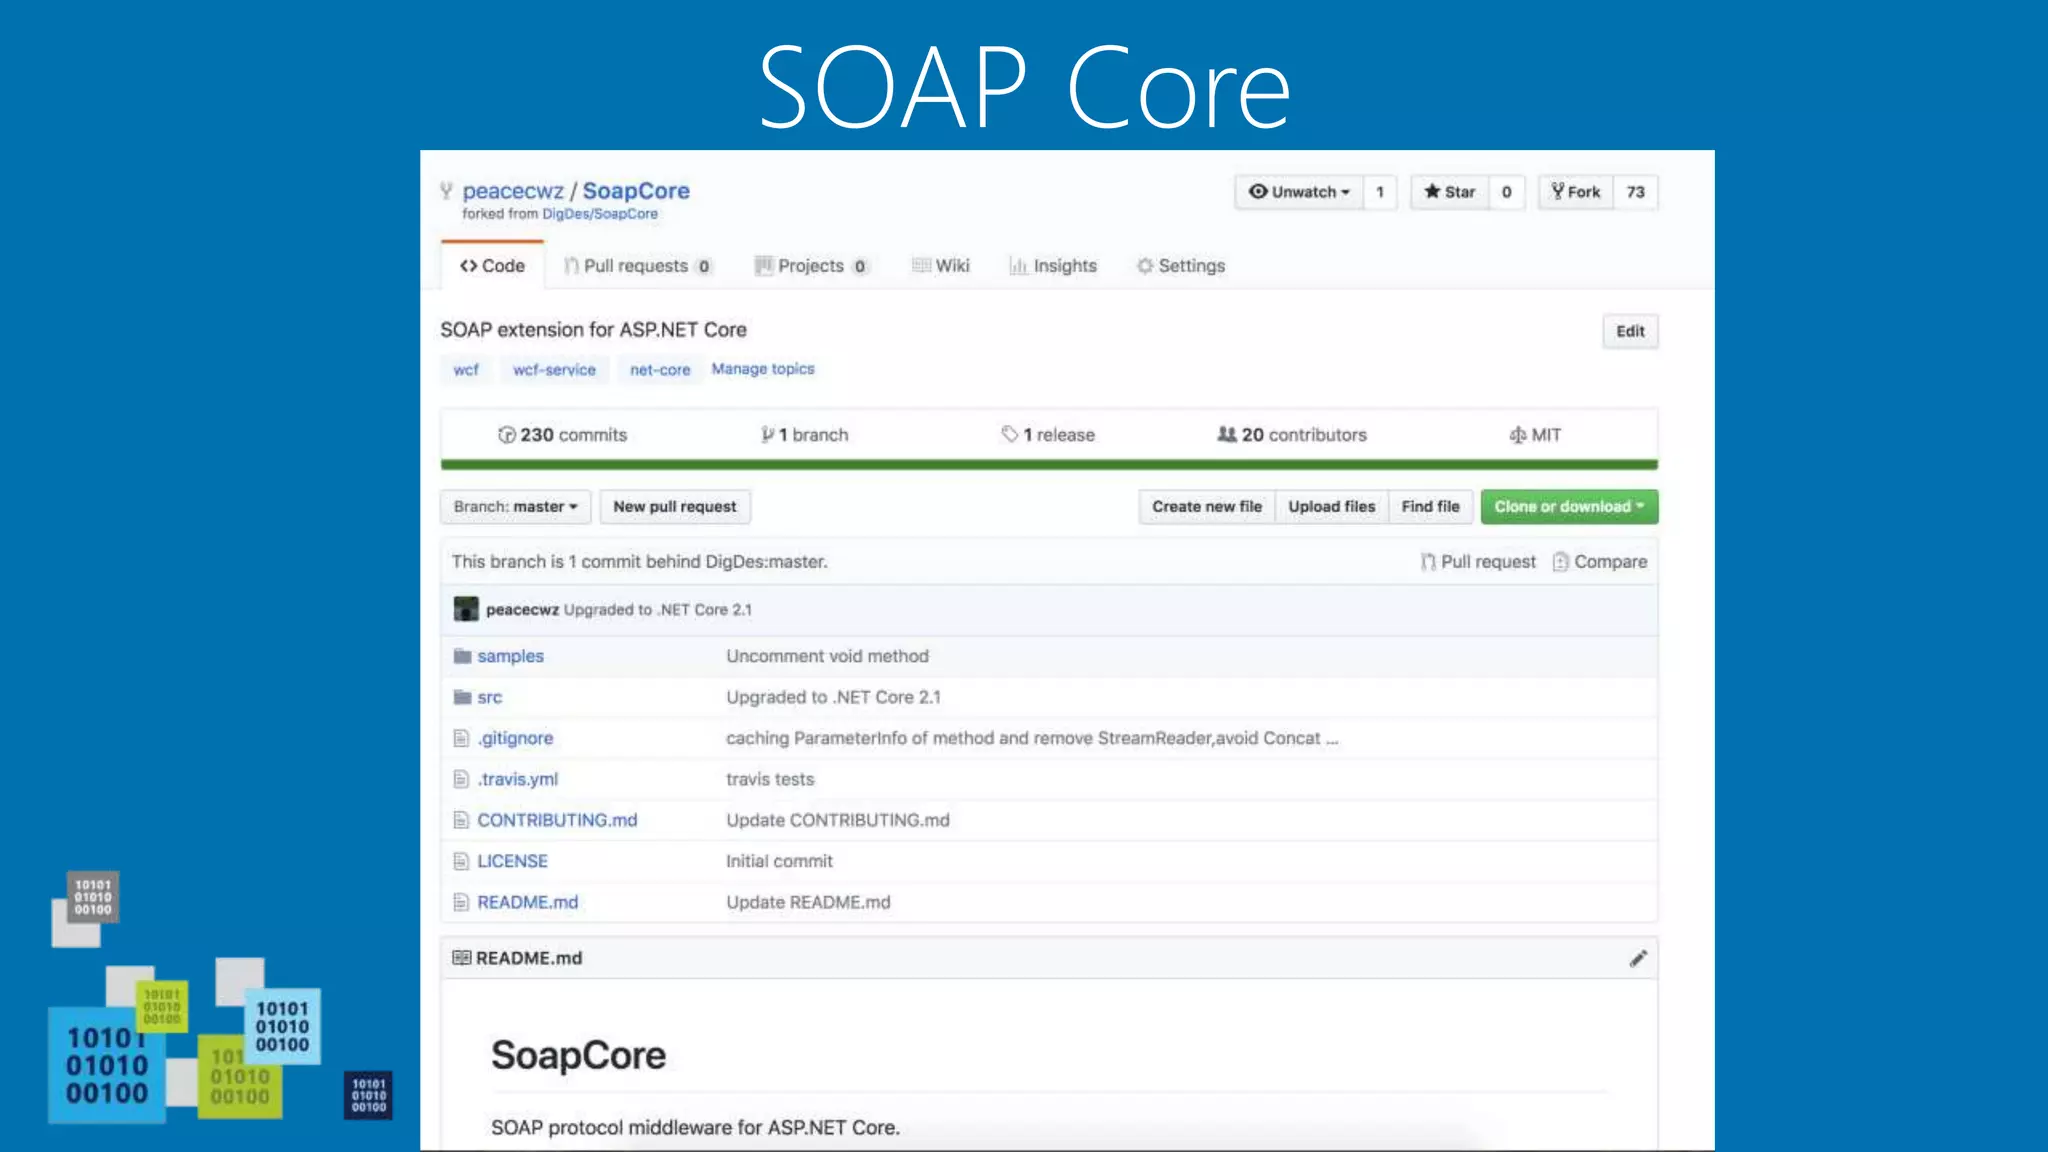The height and width of the screenshot is (1152, 2048).
Task: View the 20 contributors link
Action: (1292, 435)
